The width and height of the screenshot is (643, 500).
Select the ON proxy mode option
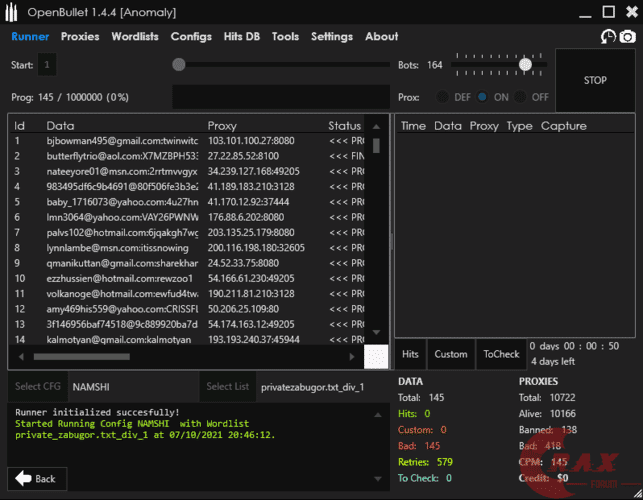coord(482,97)
